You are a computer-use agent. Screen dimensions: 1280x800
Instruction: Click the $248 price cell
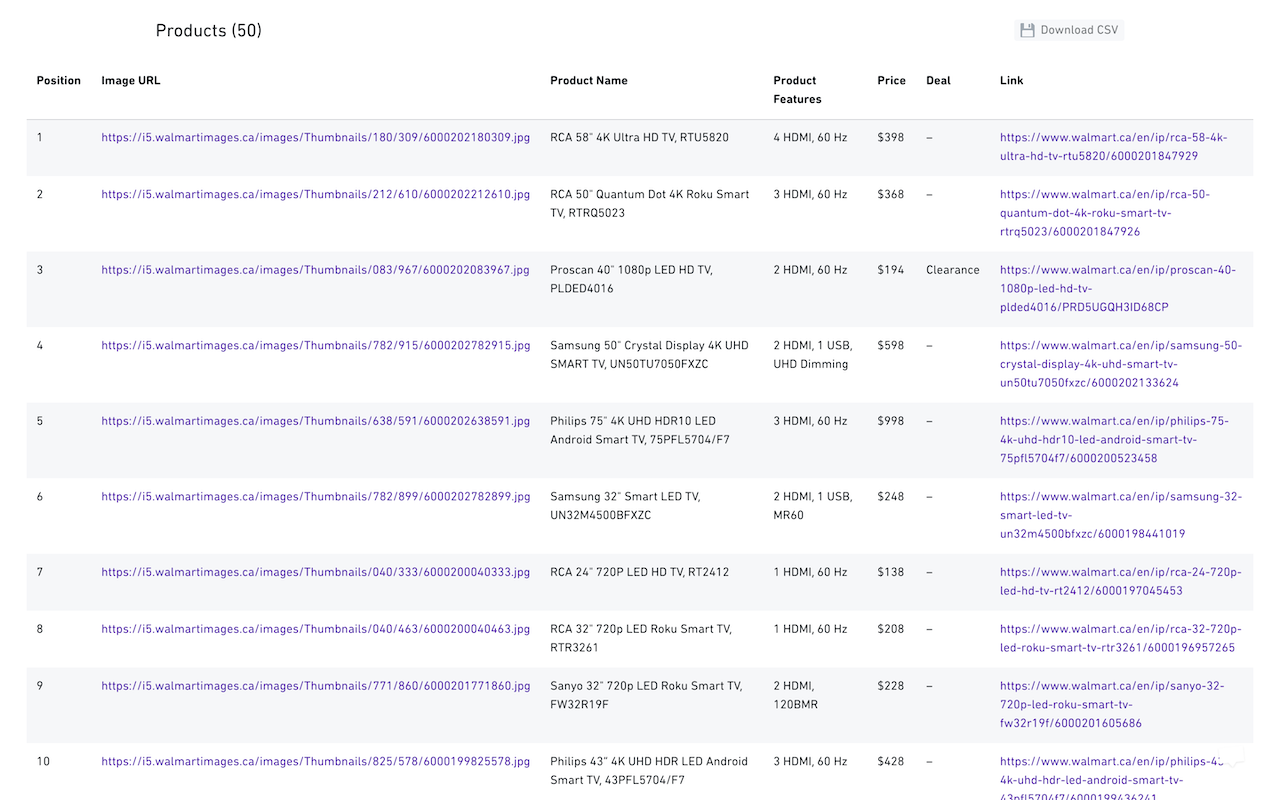890,496
